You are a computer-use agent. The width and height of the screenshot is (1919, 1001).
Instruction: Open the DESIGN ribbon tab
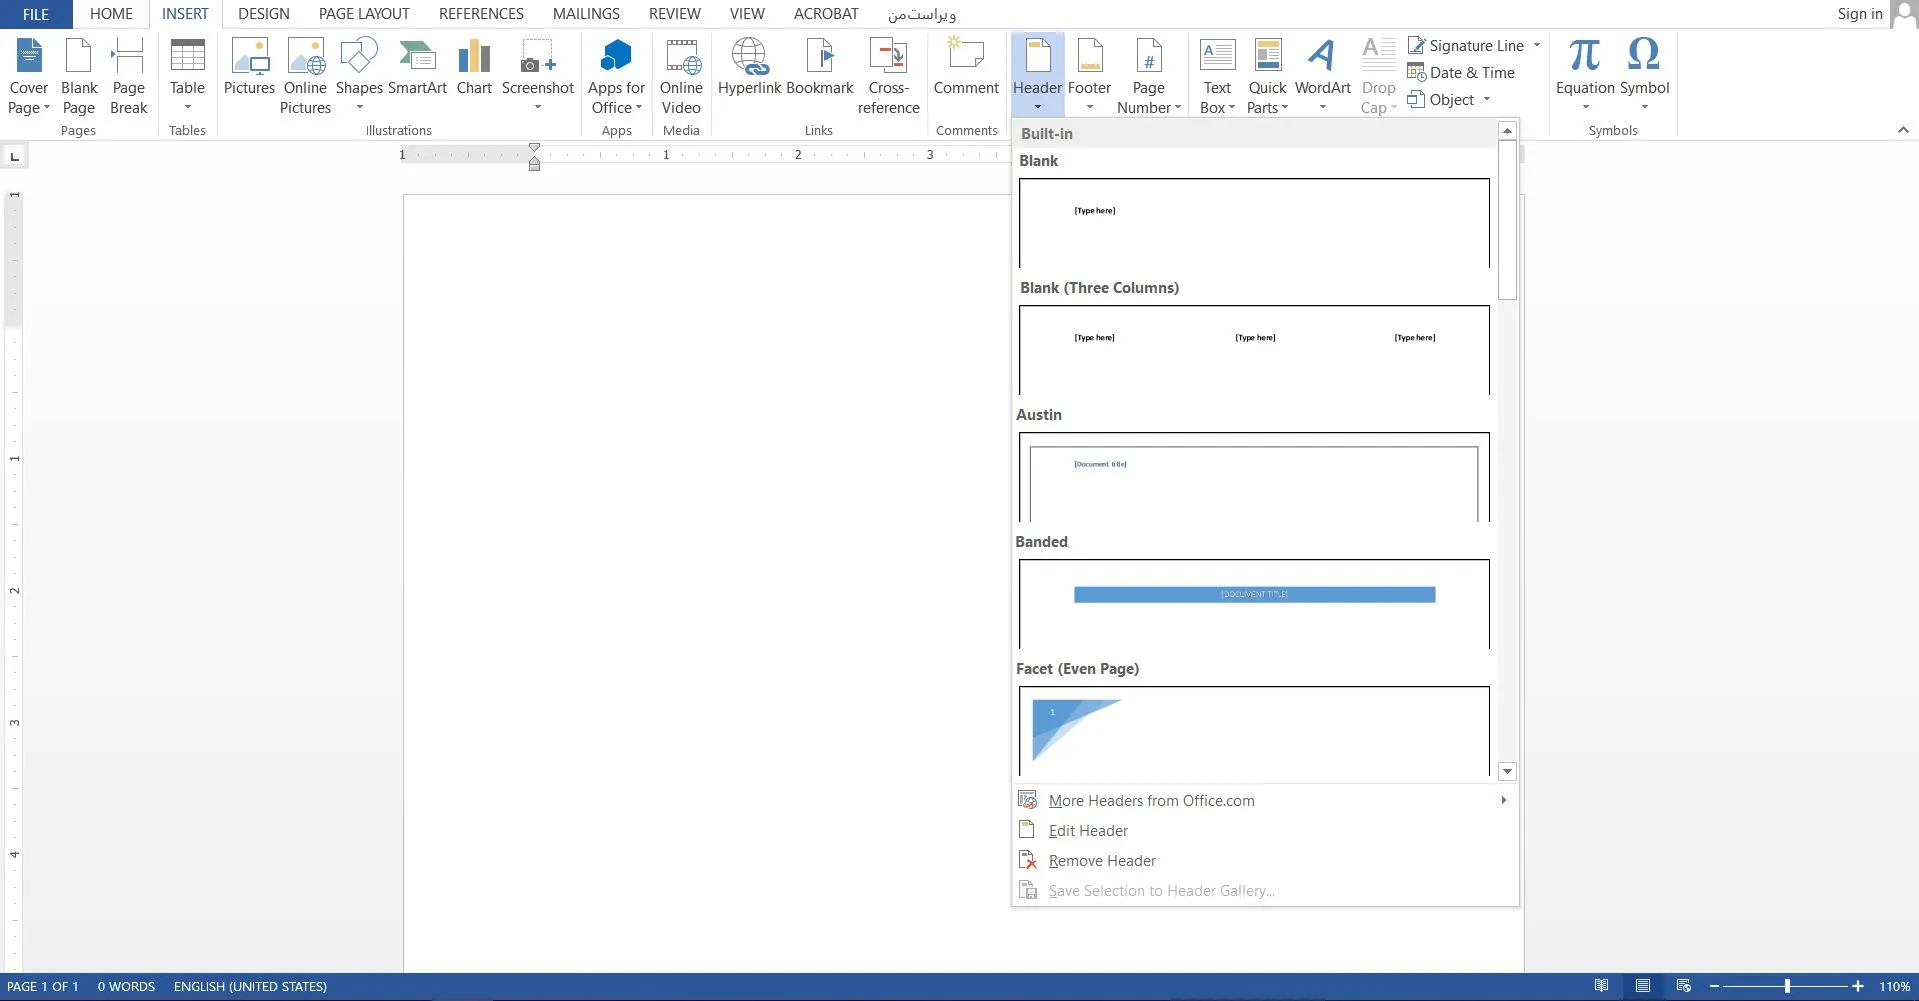(x=263, y=14)
